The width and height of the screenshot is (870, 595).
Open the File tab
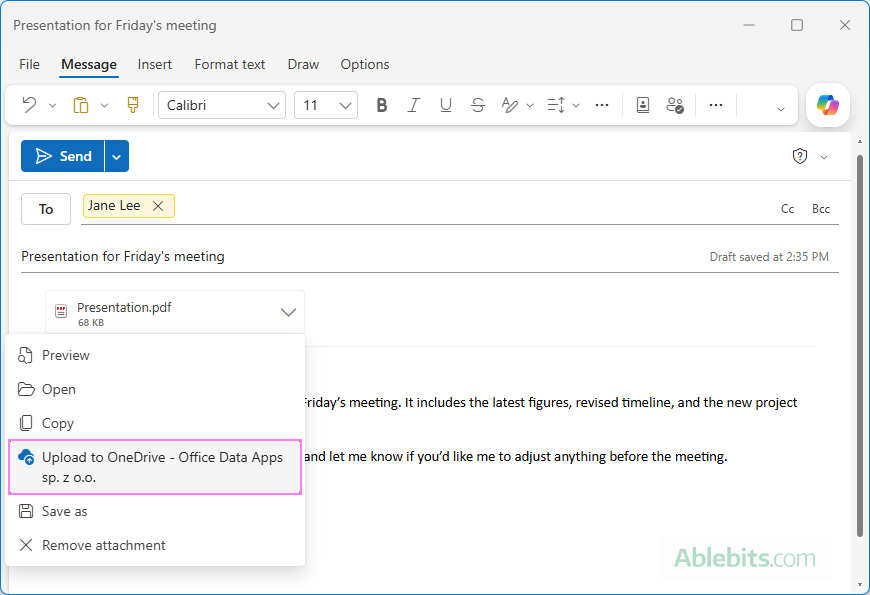tap(29, 64)
